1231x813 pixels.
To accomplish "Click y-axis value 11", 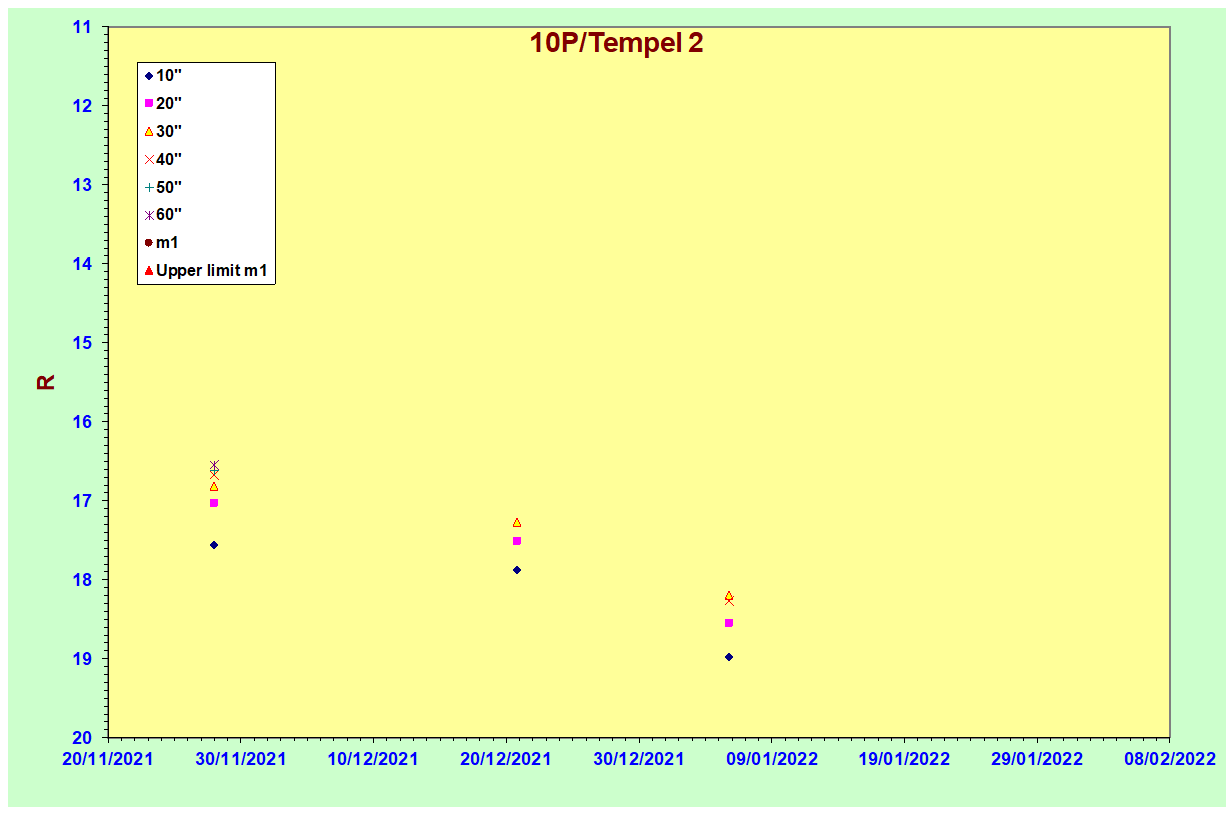I will point(82,27).
